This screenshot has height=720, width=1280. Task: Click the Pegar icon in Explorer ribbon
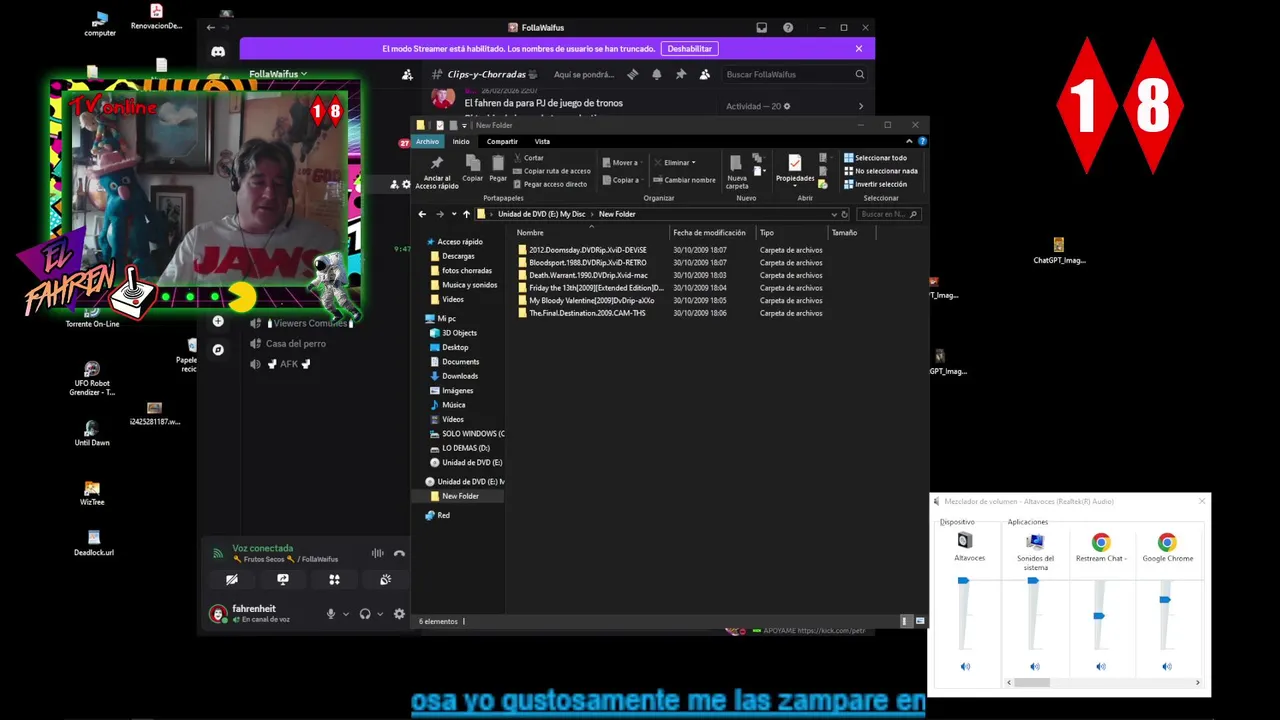(x=497, y=168)
